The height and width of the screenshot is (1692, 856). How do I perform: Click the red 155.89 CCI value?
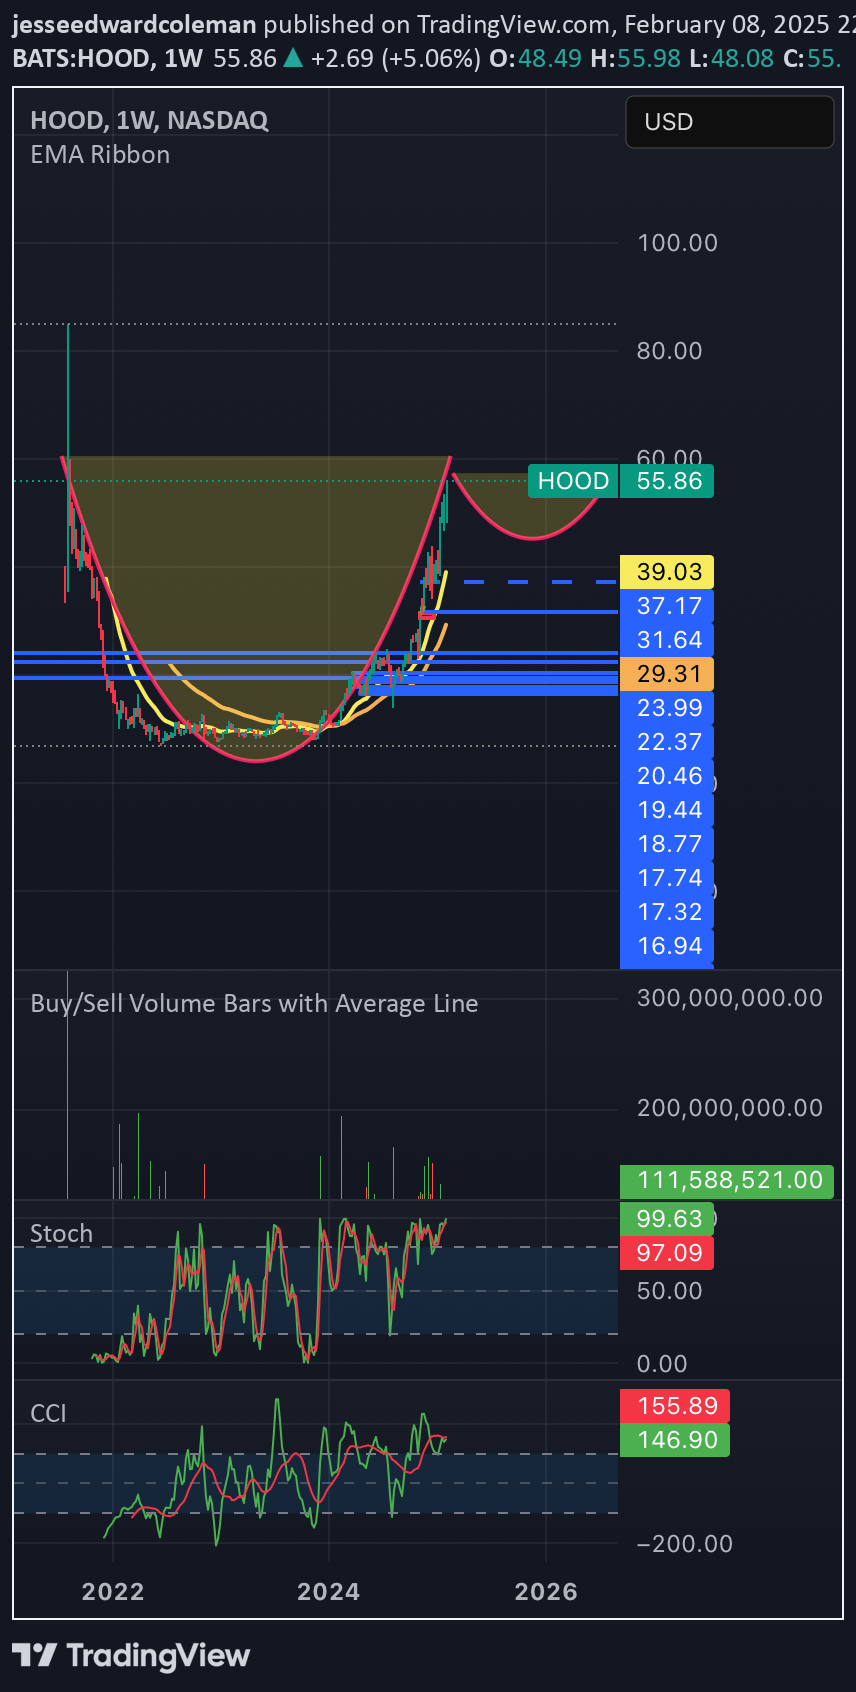(675, 1406)
